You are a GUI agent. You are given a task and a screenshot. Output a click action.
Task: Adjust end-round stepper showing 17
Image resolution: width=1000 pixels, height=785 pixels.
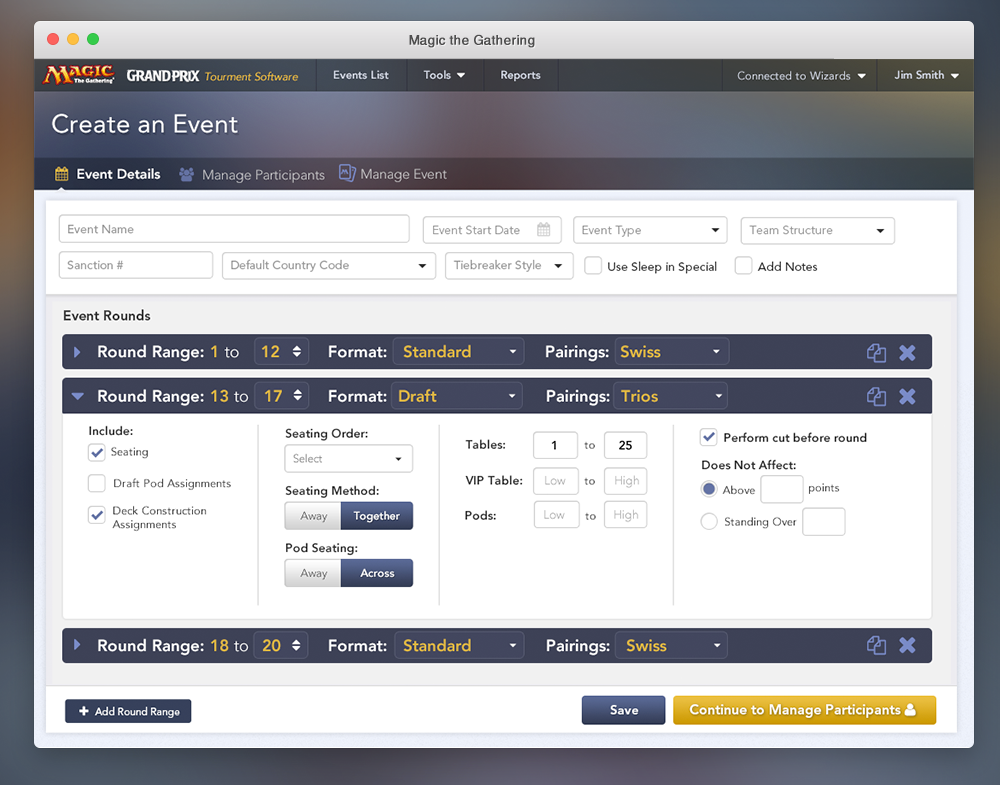click(x=297, y=396)
